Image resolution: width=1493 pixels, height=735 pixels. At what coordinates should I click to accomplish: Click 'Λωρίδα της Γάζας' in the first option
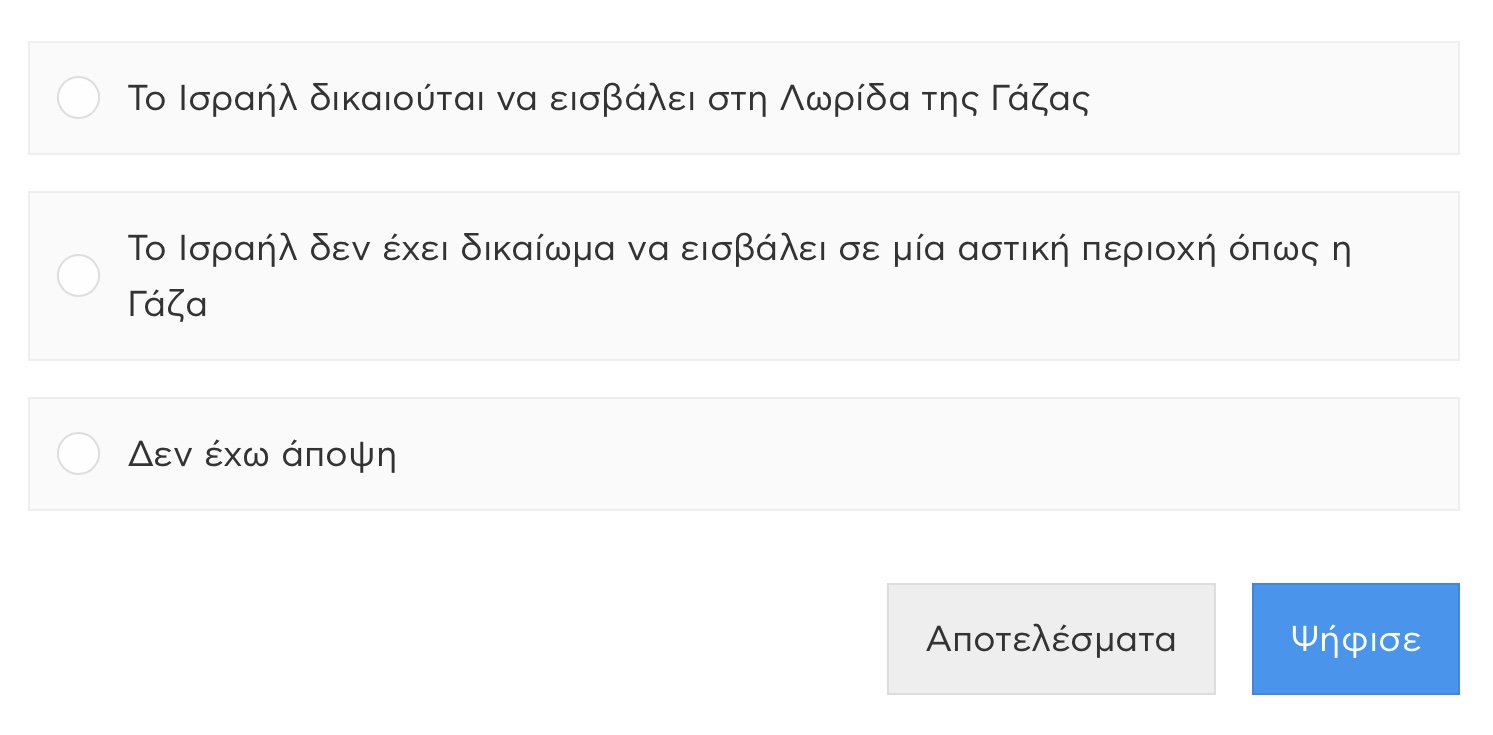pos(933,99)
